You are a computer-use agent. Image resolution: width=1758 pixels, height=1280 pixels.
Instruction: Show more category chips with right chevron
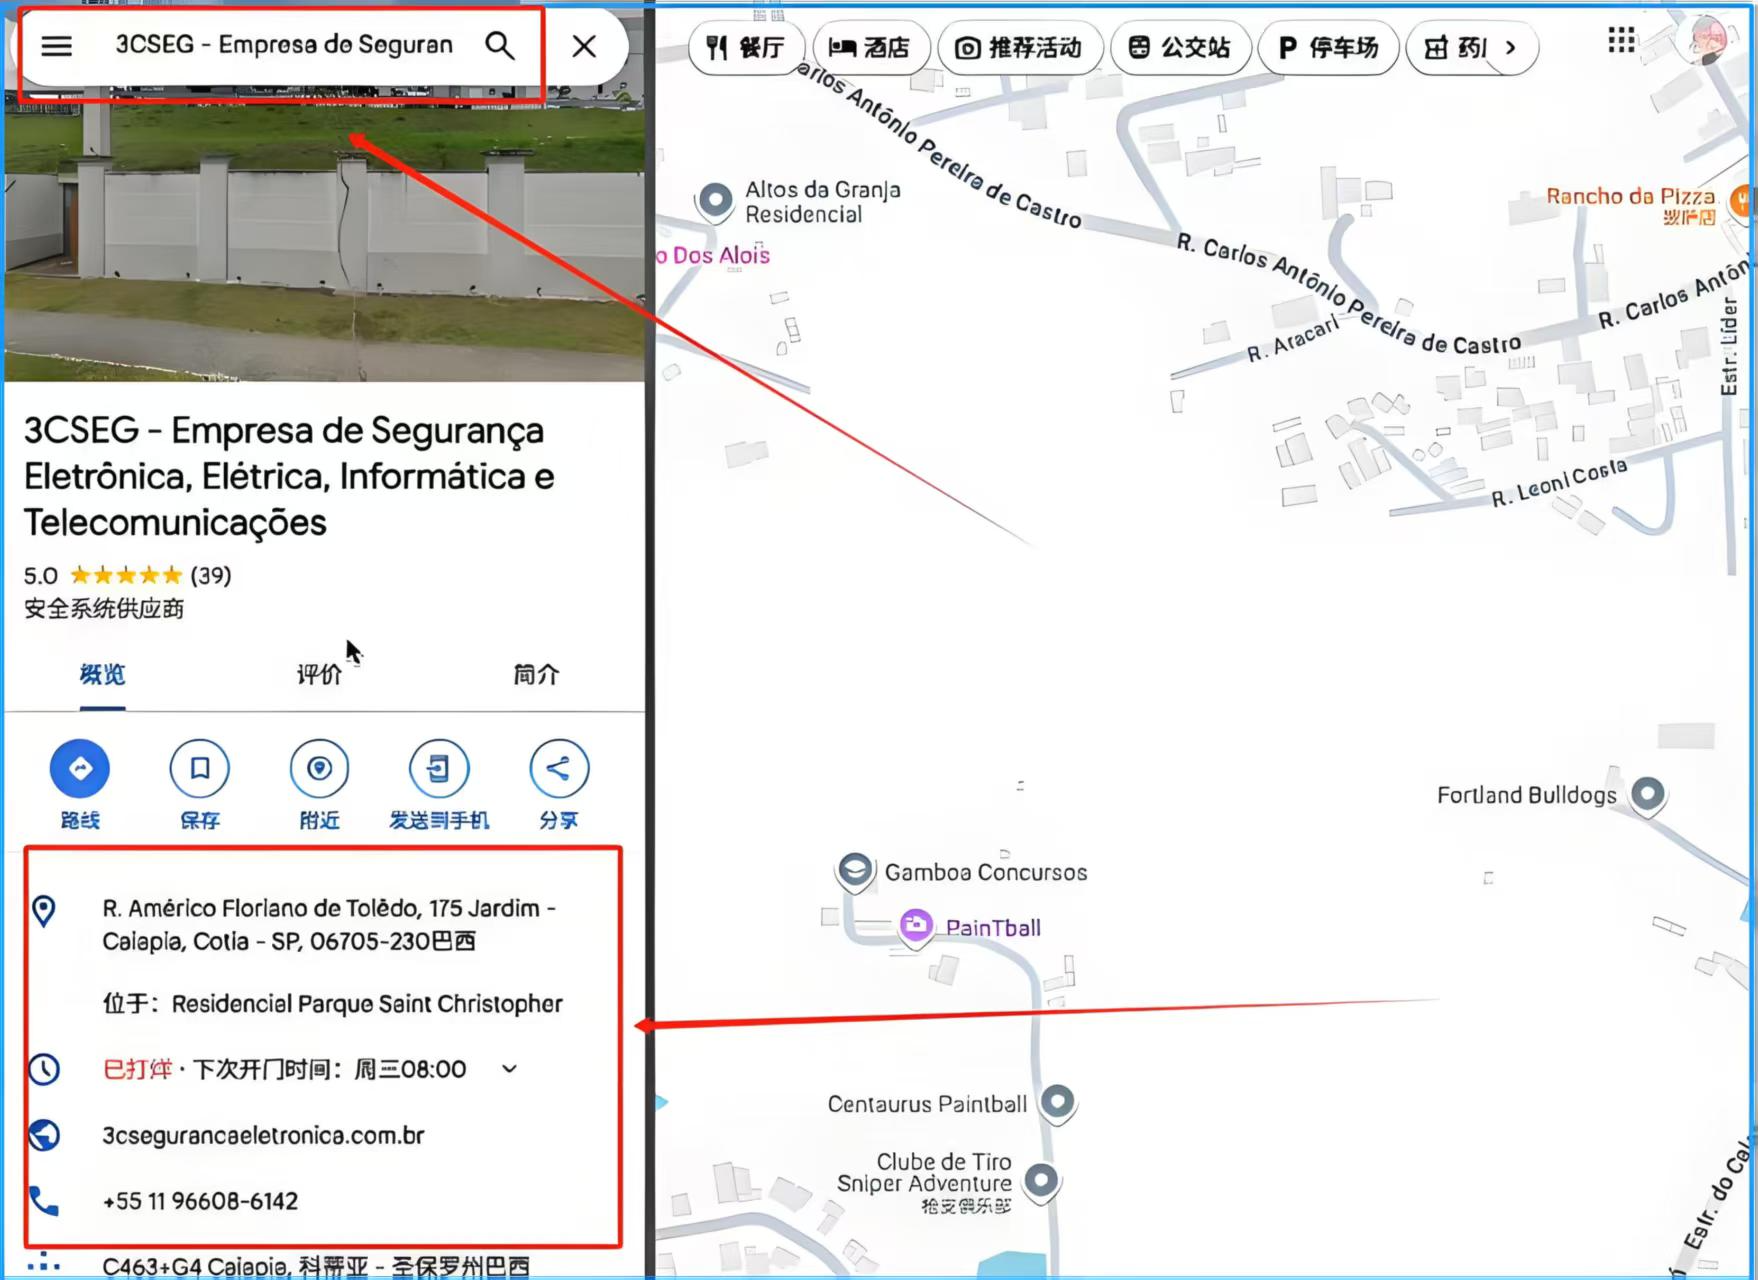(1511, 47)
